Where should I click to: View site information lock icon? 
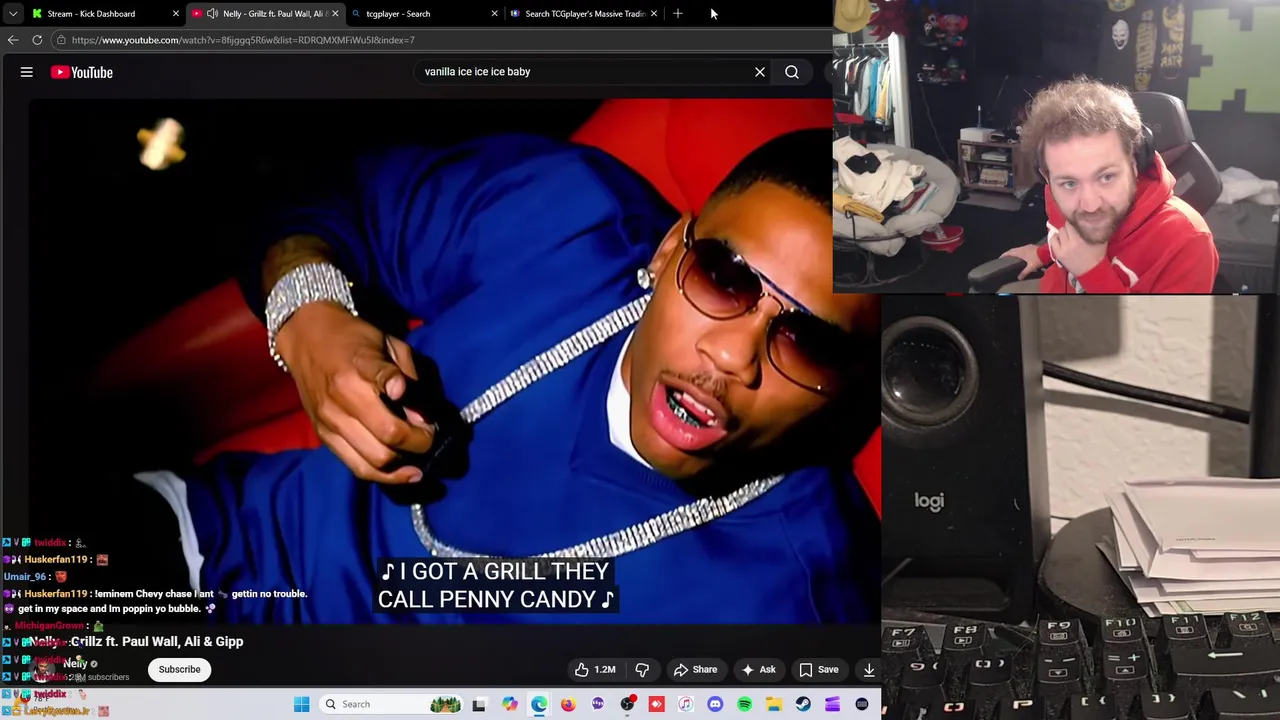(x=61, y=40)
